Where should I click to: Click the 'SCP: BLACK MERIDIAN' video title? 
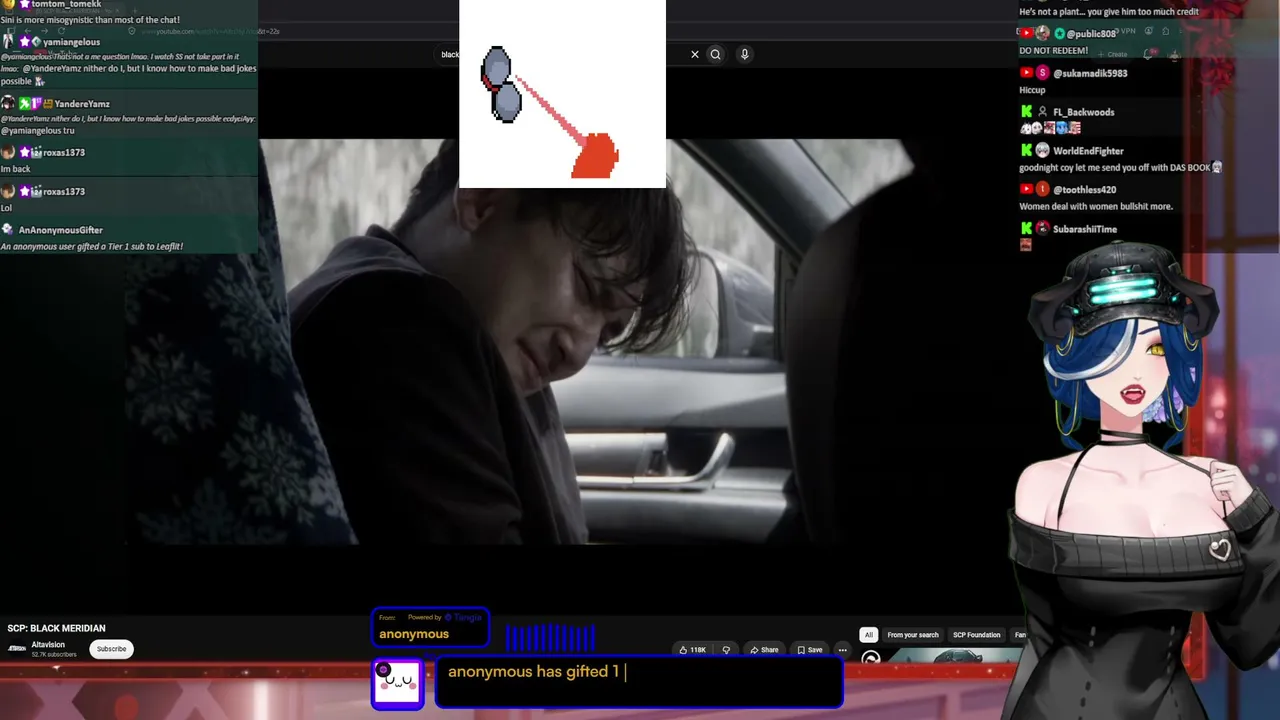(x=56, y=628)
